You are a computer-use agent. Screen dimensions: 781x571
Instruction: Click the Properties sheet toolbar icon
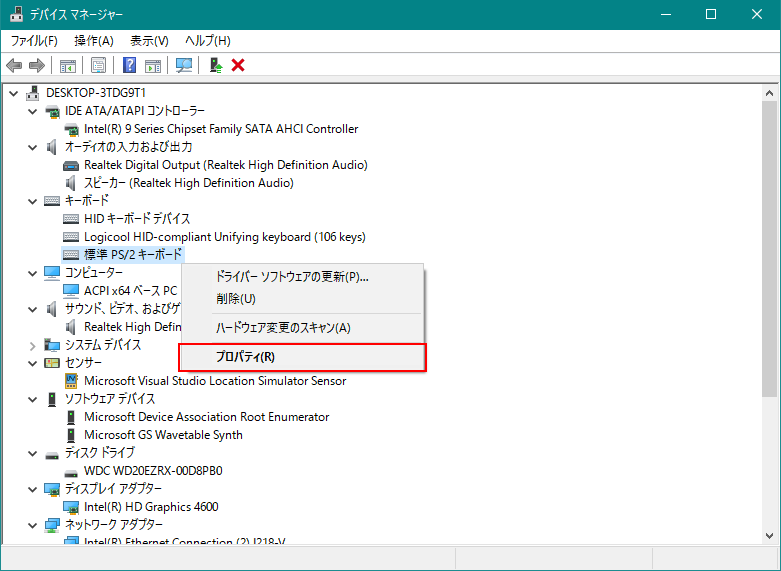[99, 65]
